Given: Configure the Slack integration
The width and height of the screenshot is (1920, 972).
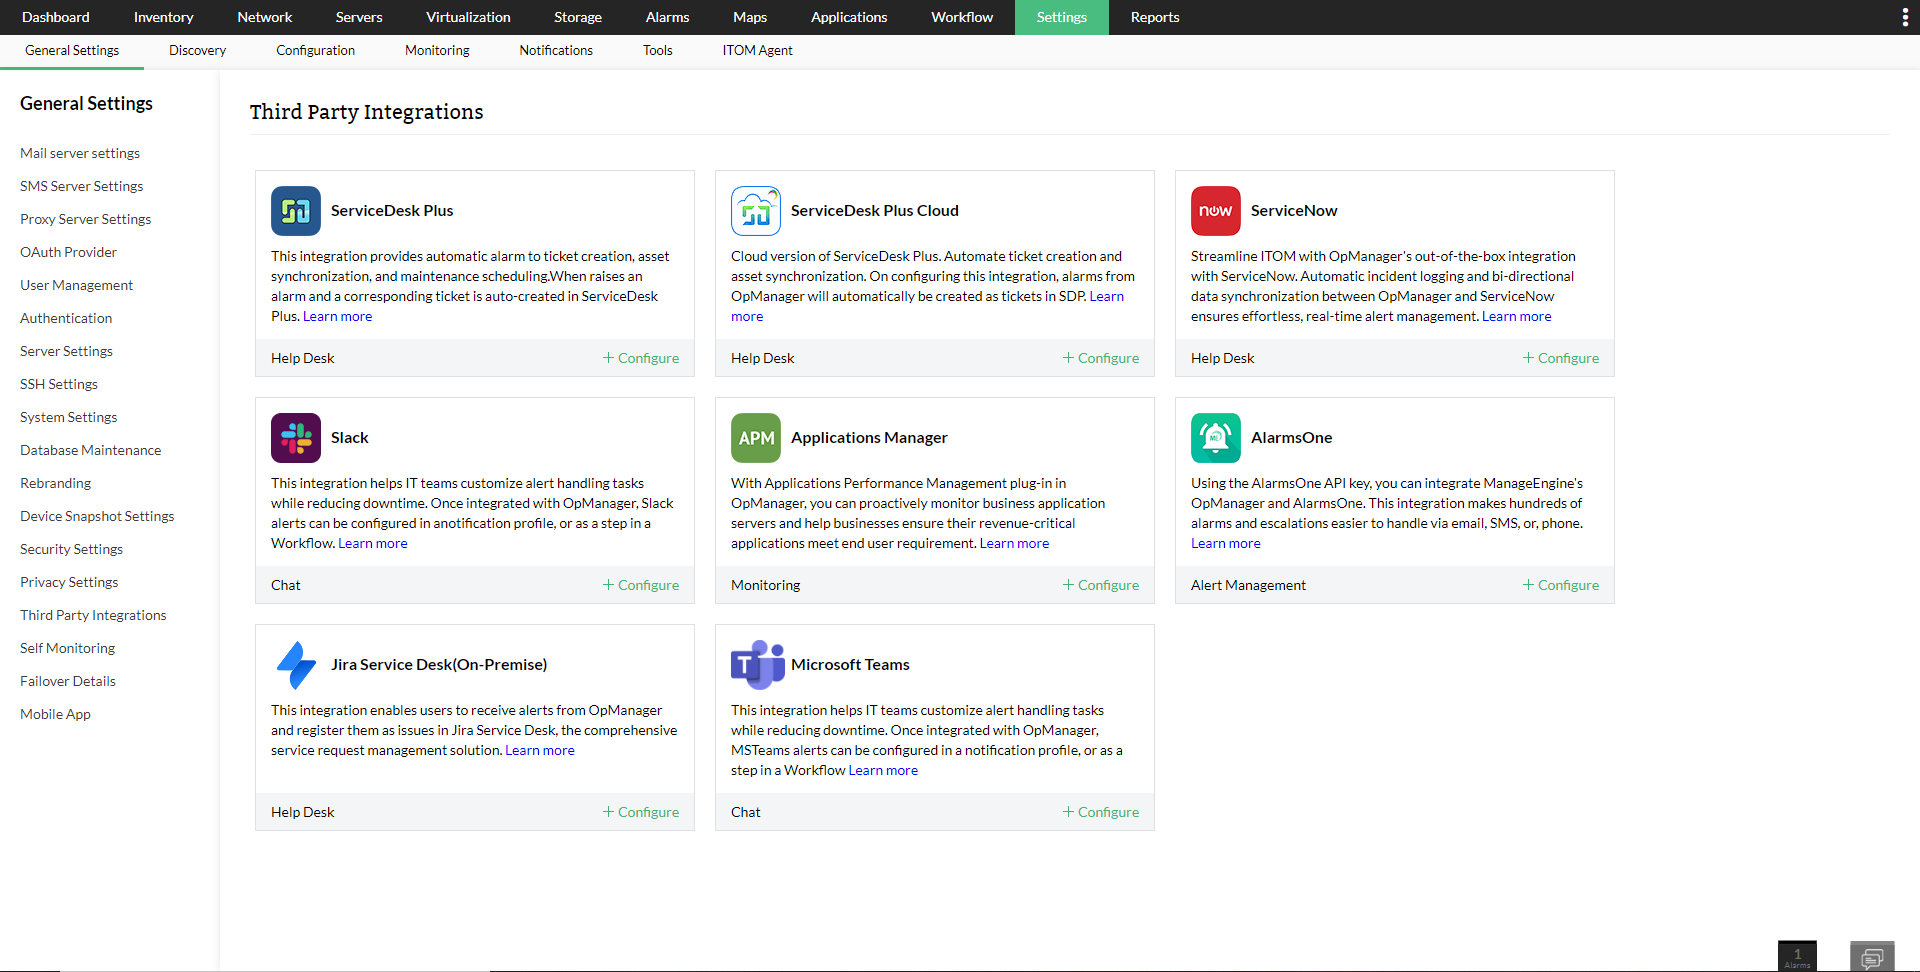Looking at the screenshot, I should pos(641,585).
